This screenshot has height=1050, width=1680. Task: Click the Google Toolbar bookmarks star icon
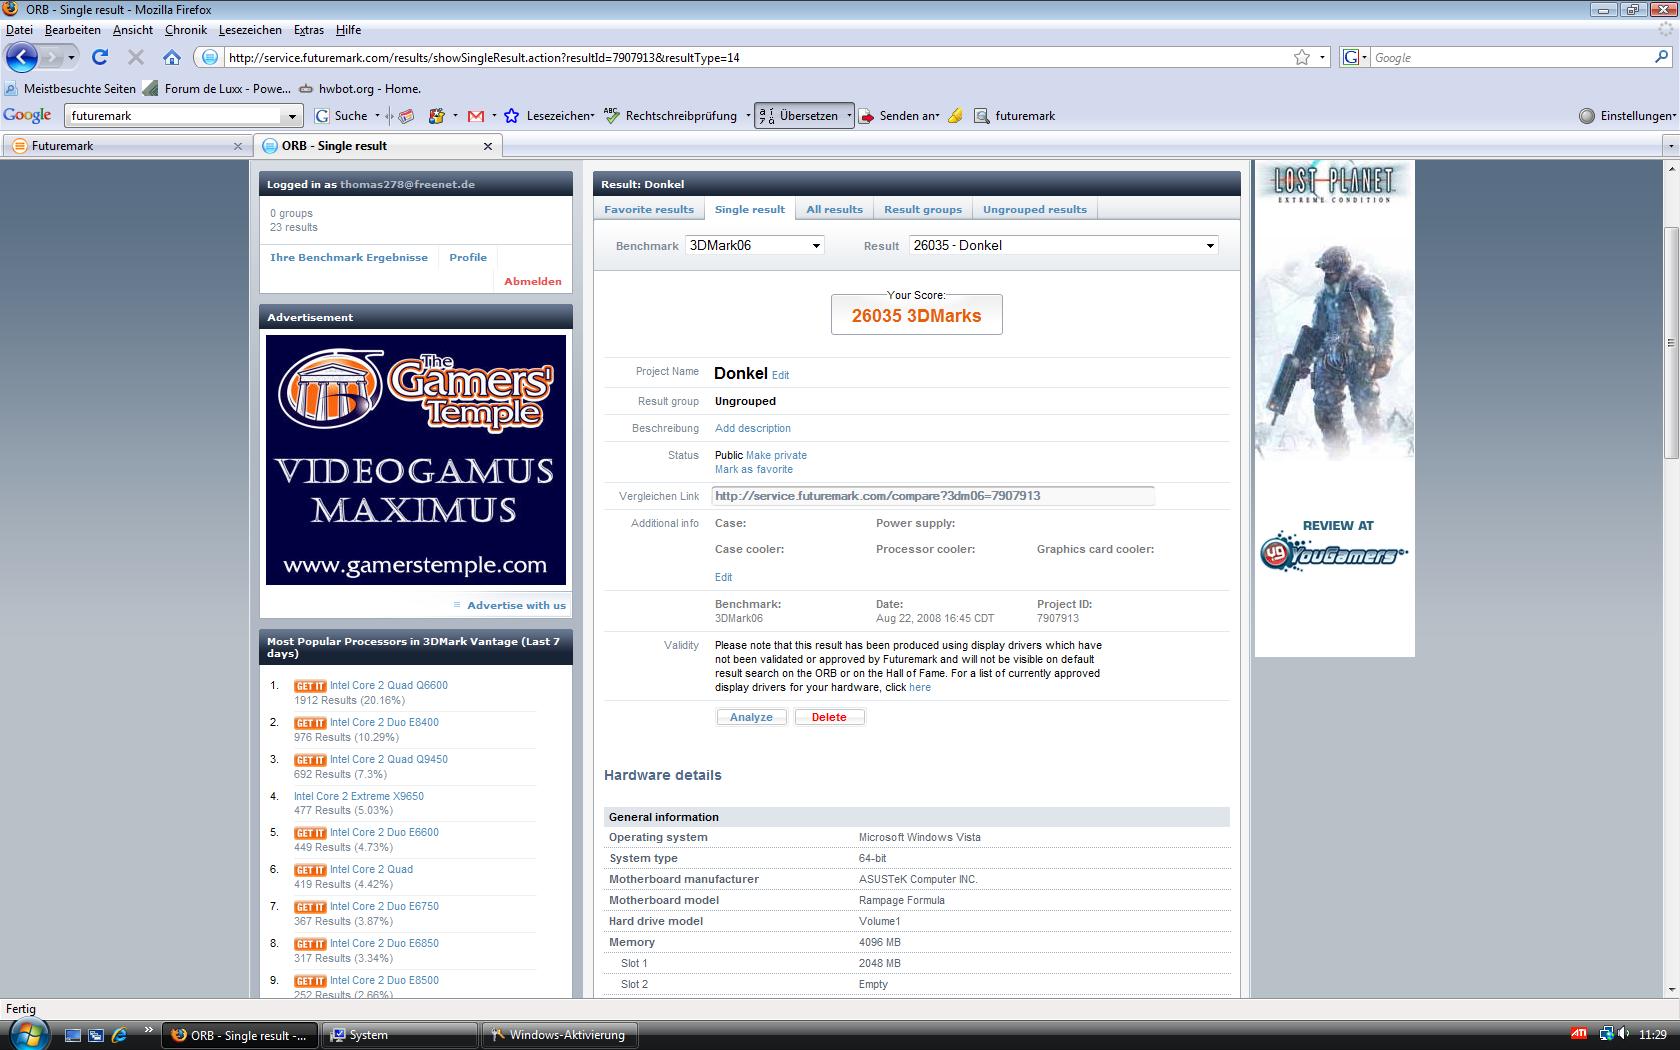(512, 116)
